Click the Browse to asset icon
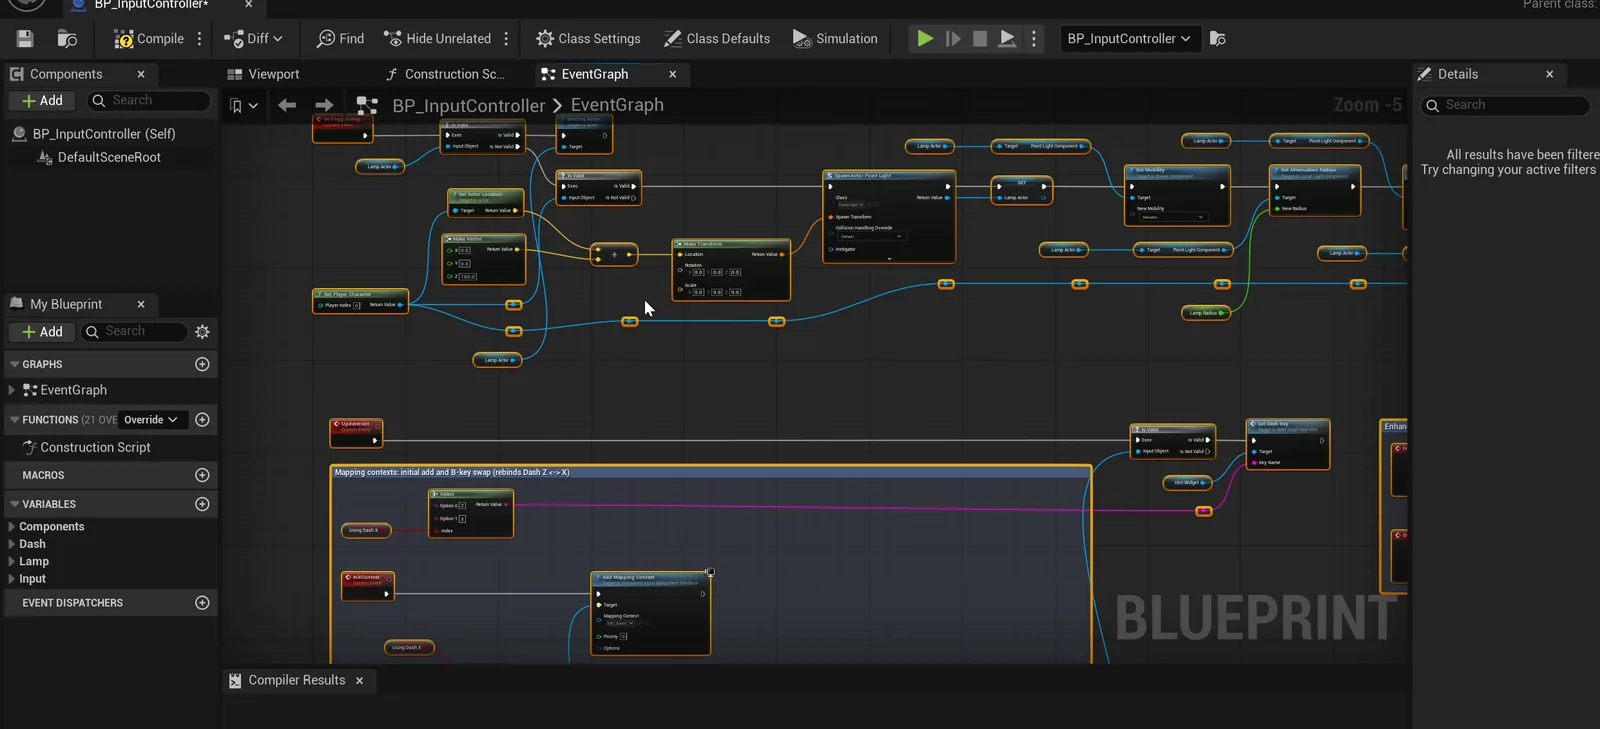 67,39
